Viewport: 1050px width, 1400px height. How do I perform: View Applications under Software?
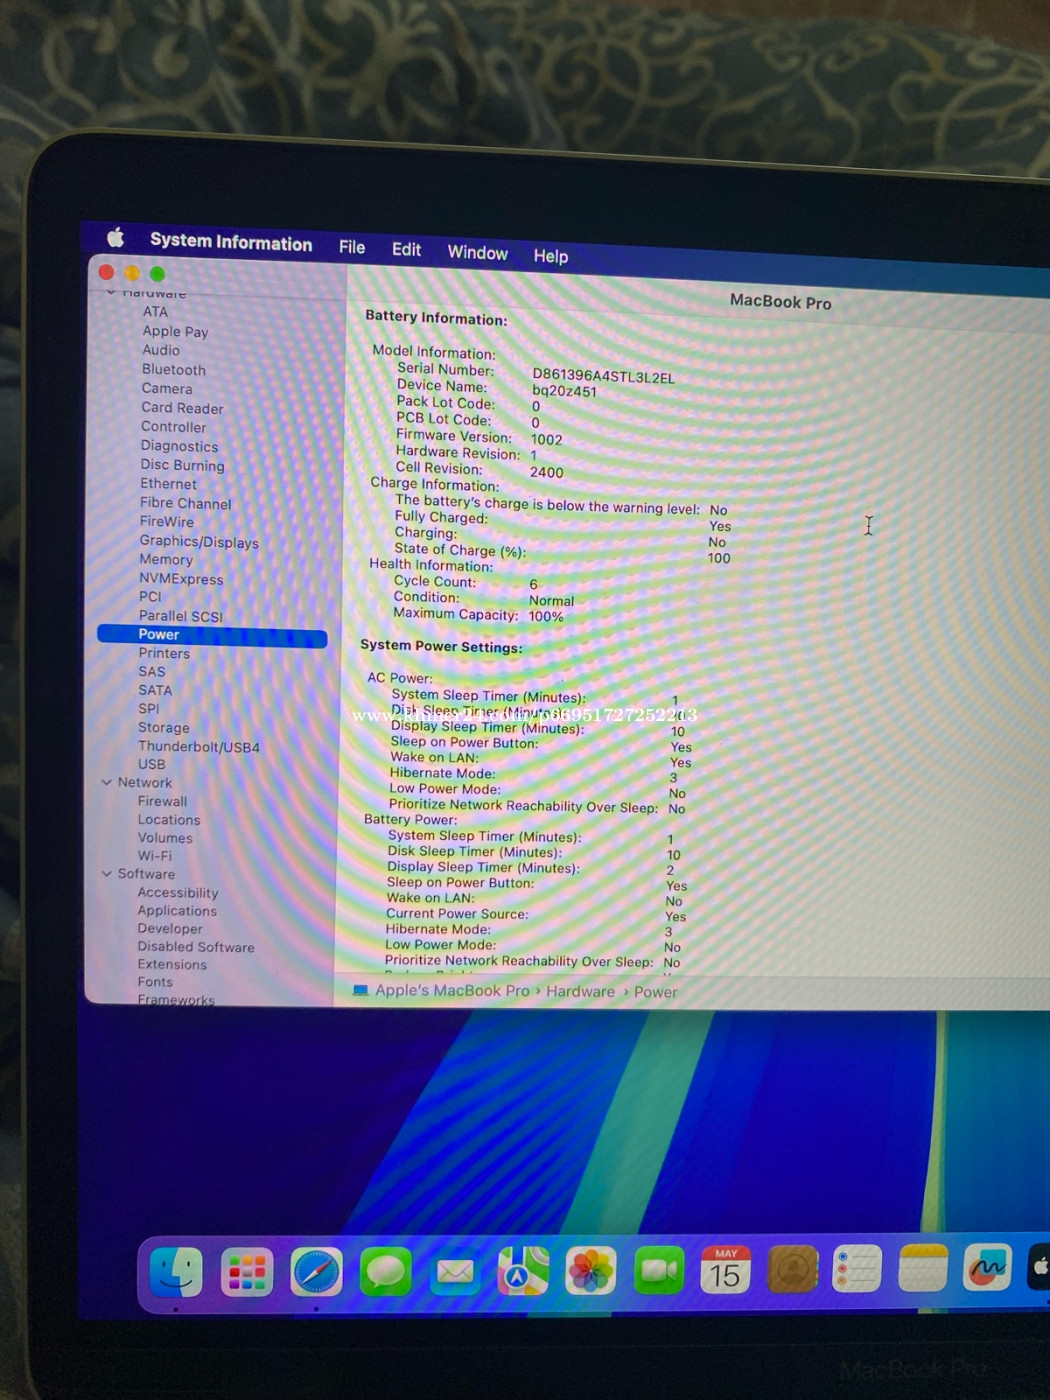pos(177,911)
